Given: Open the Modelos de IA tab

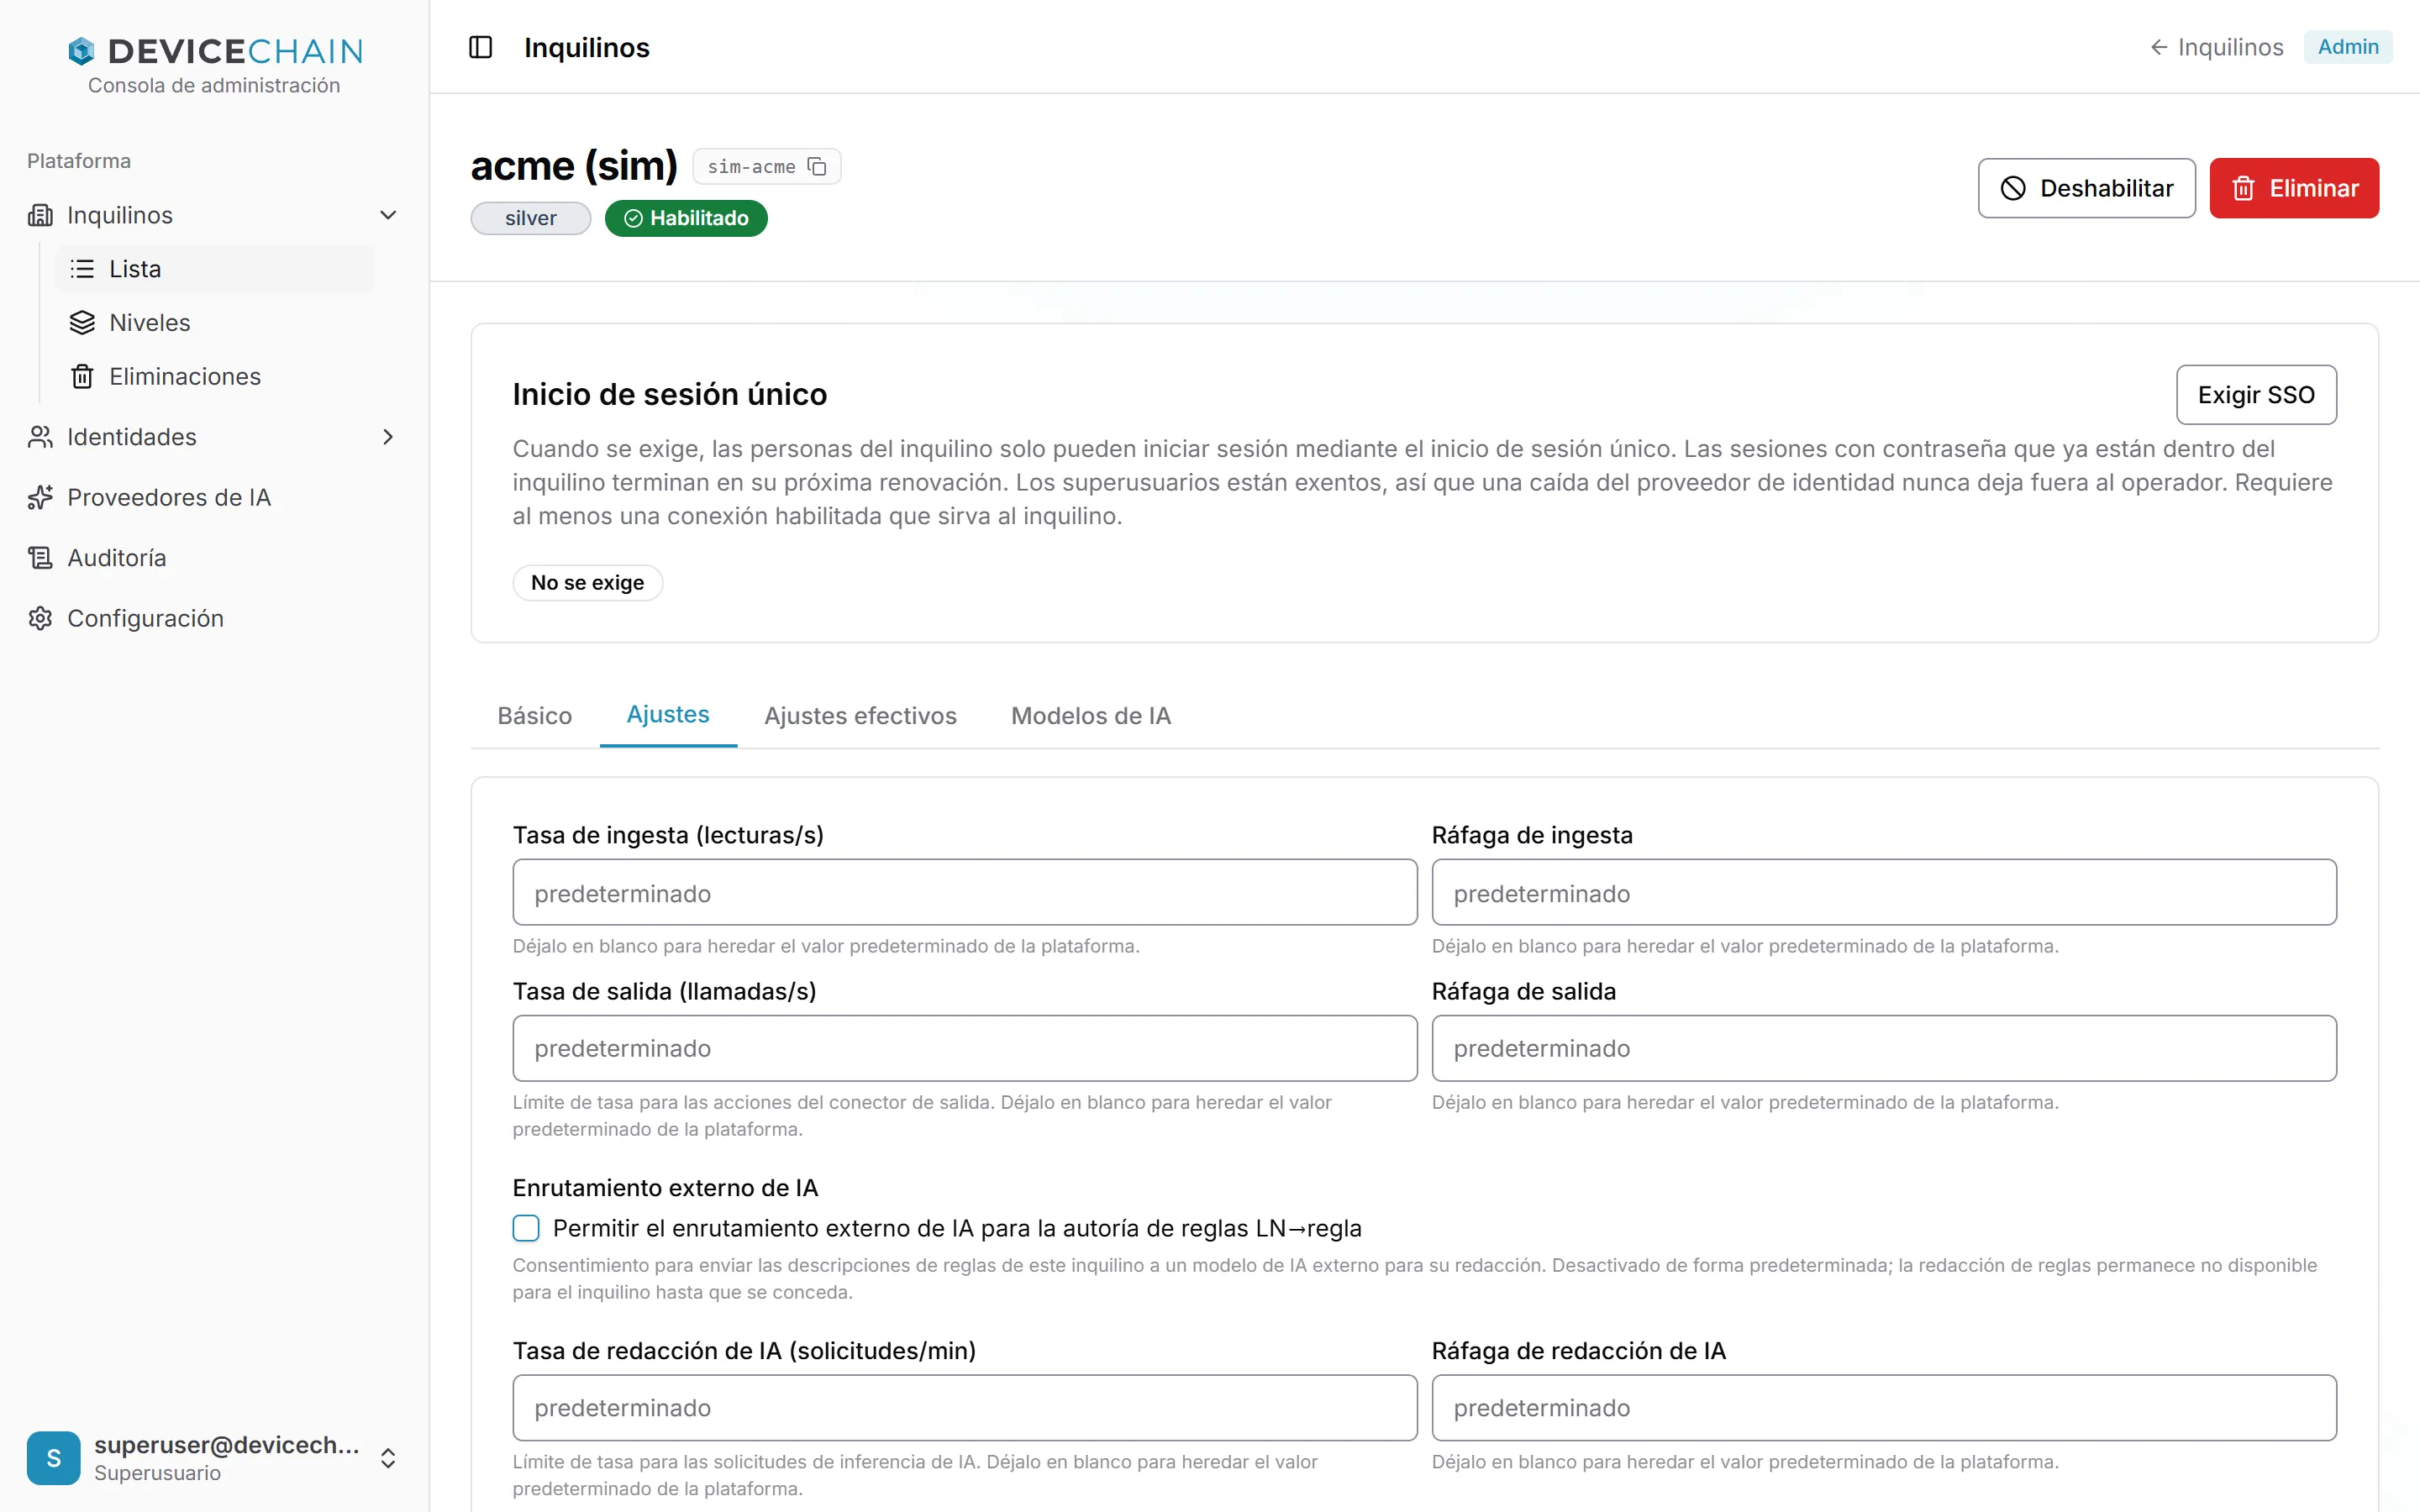Looking at the screenshot, I should coord(1091,716).
